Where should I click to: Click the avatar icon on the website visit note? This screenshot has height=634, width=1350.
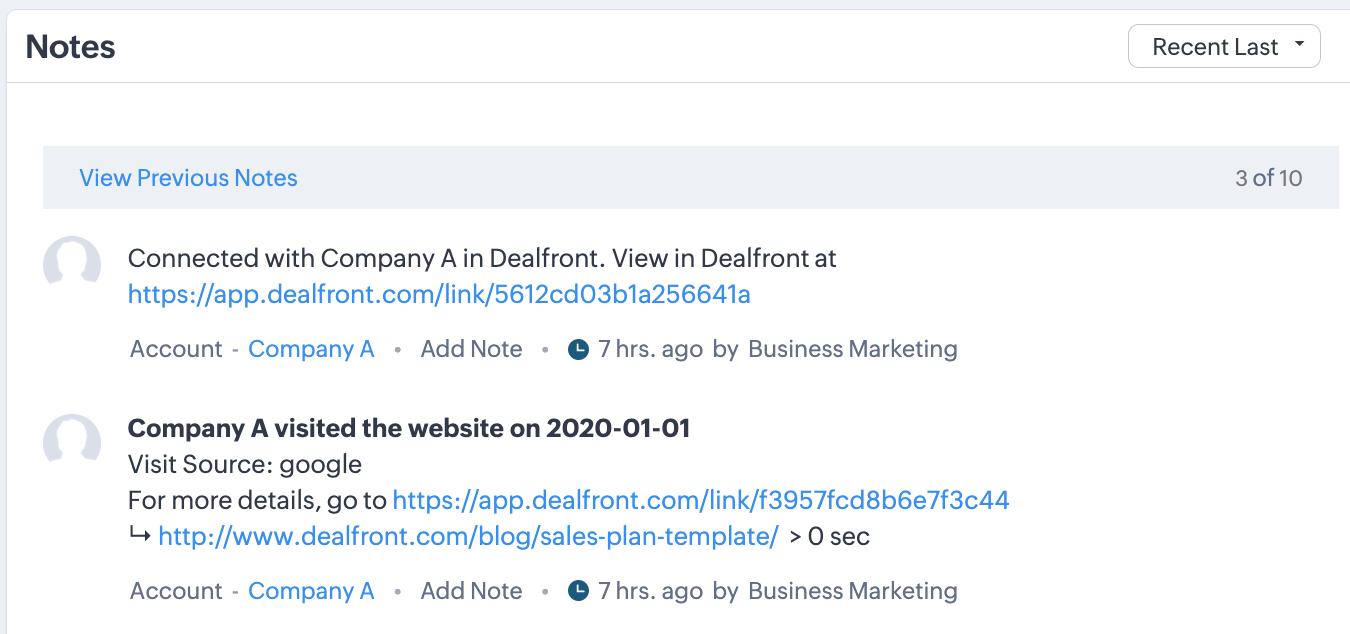click(71, 441)
